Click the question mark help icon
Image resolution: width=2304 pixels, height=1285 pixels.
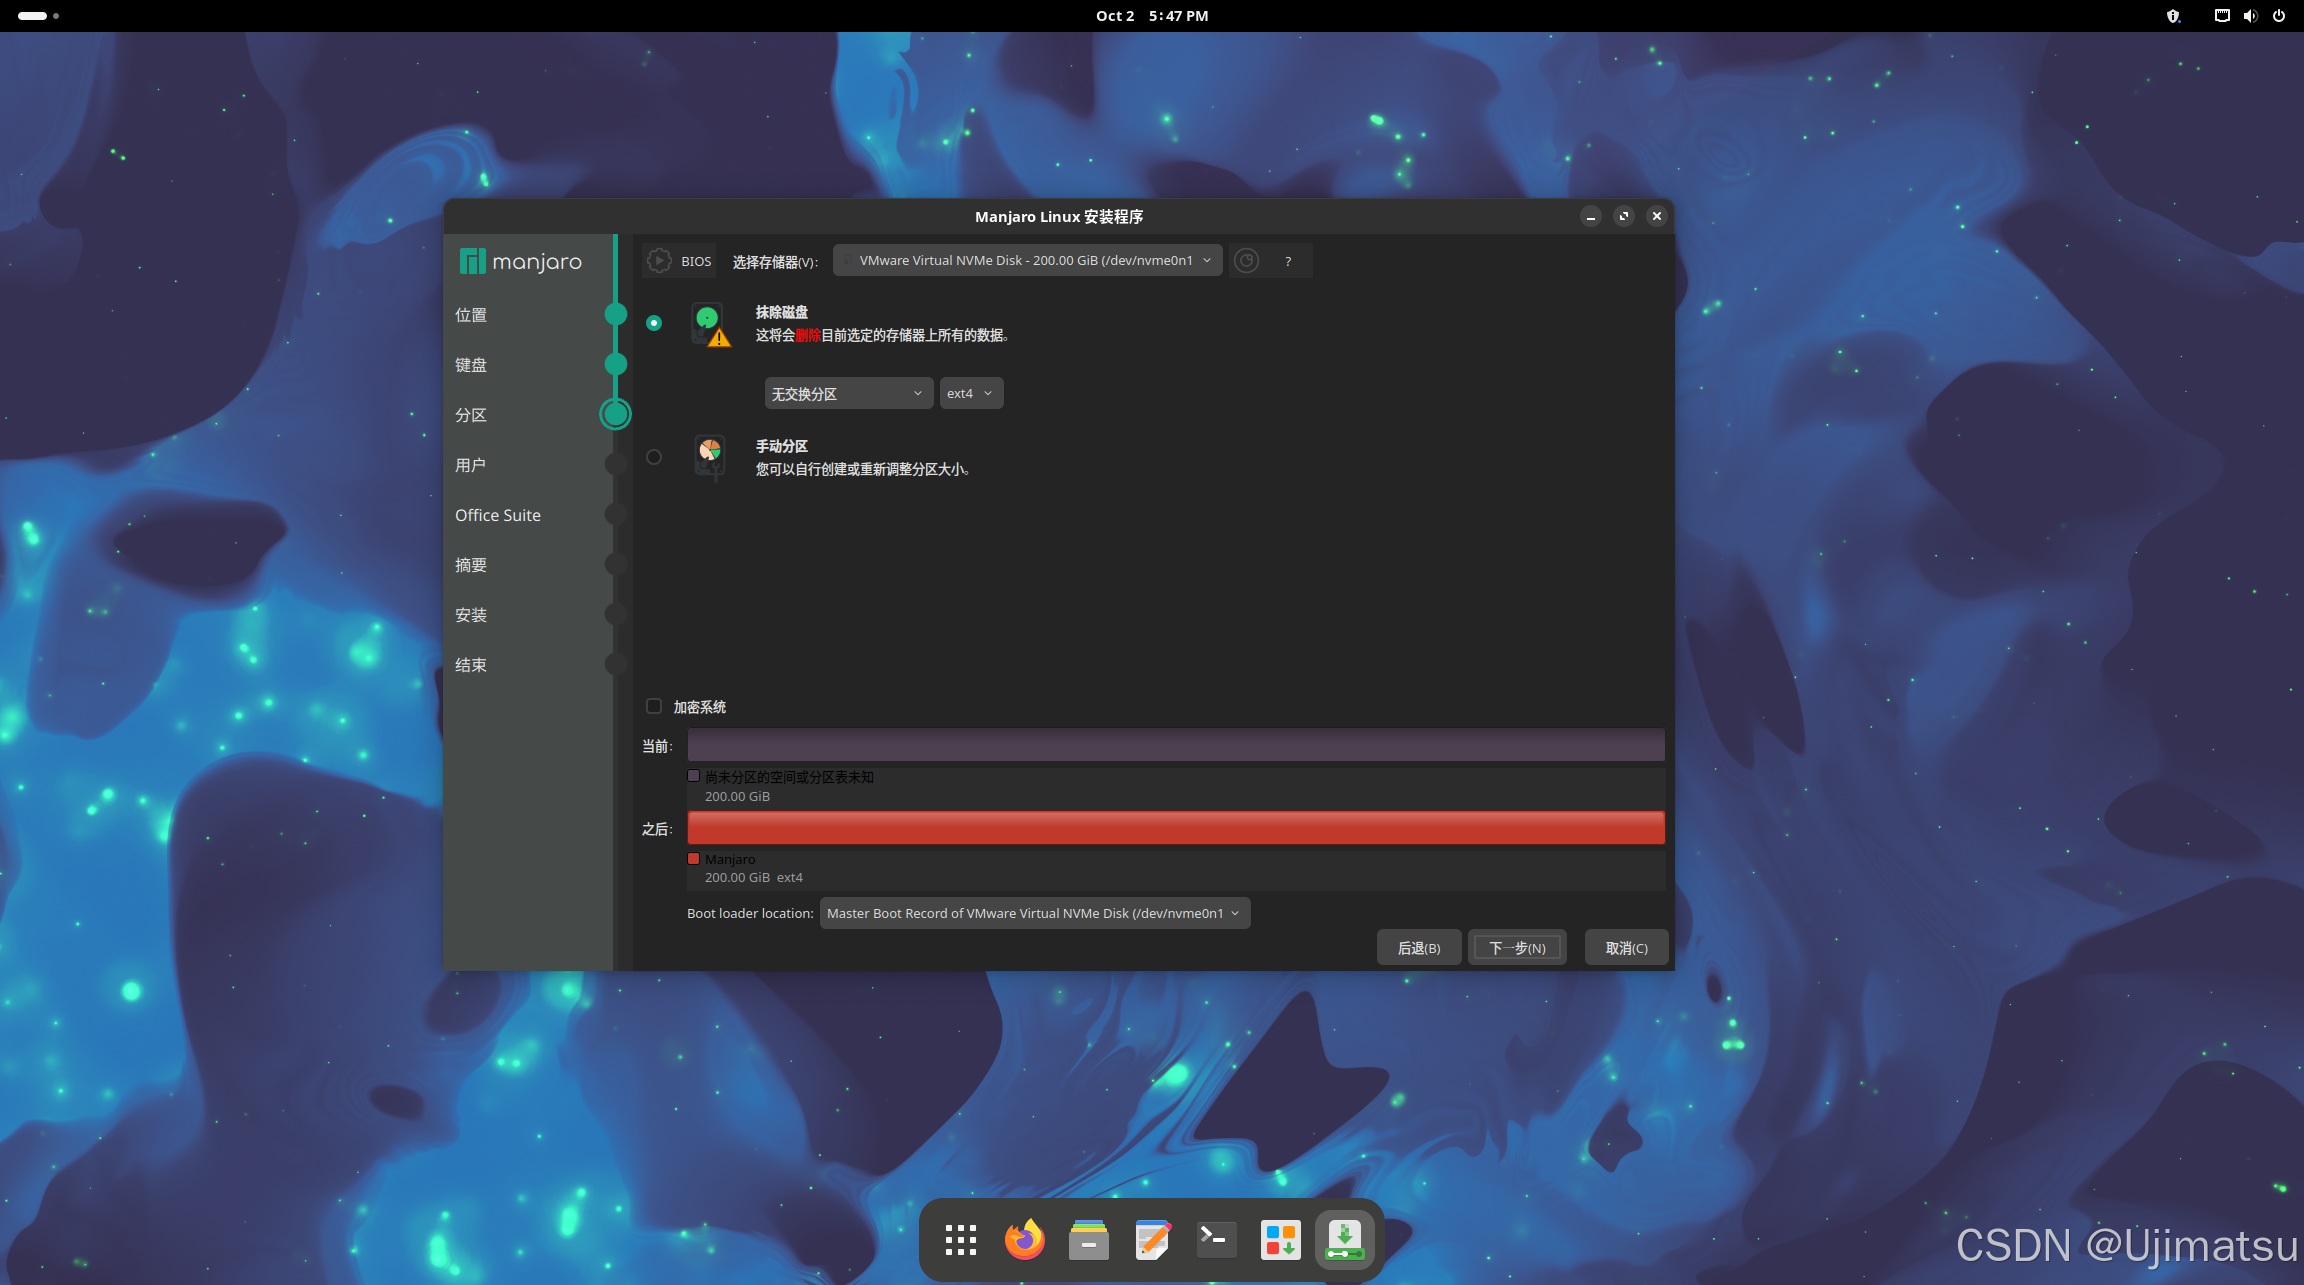pos(1288,261)
